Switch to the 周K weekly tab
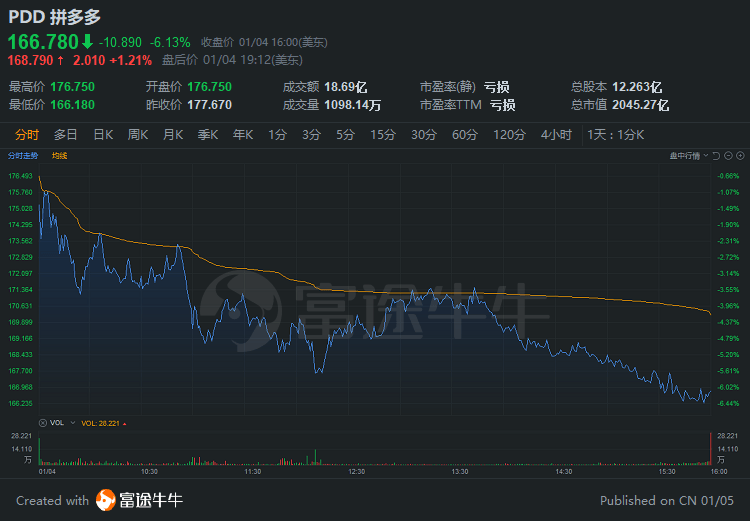The height and width of the screenshot is (521, 750). tap(137, 135)
